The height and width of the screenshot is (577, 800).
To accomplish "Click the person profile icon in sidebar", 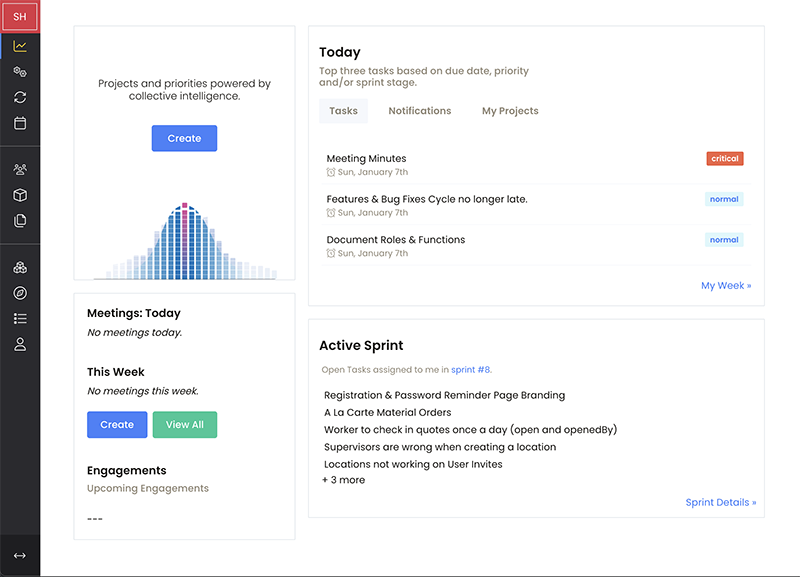I will [x=20, y=345].
